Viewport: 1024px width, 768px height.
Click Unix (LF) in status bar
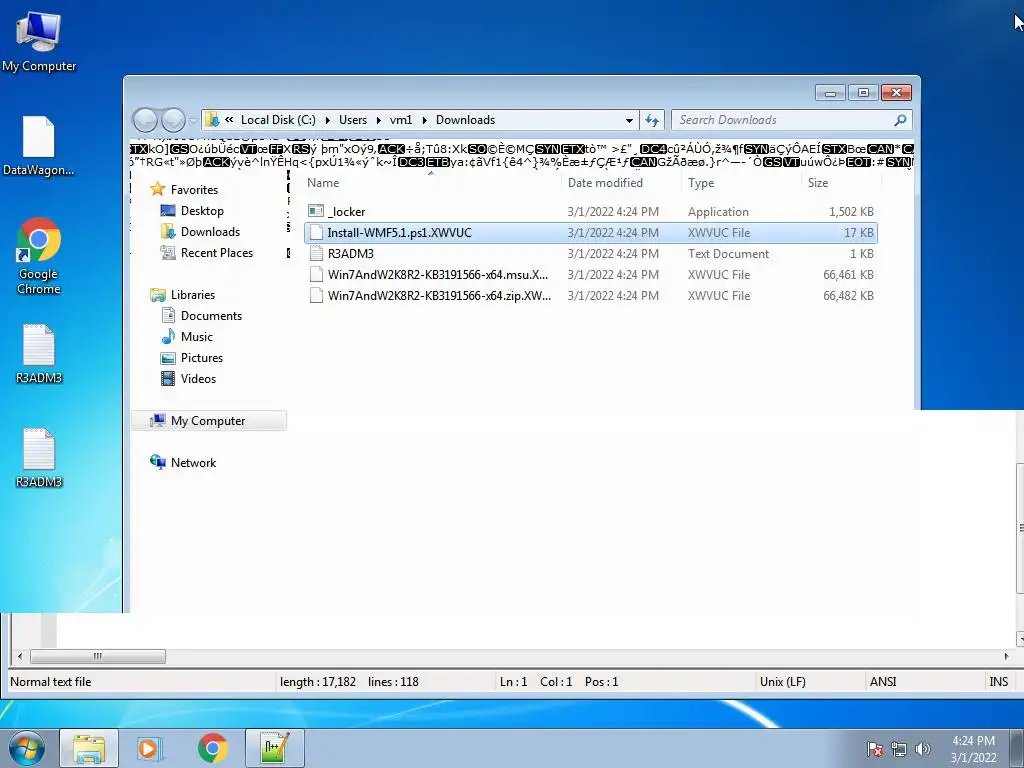coord(782,682)
